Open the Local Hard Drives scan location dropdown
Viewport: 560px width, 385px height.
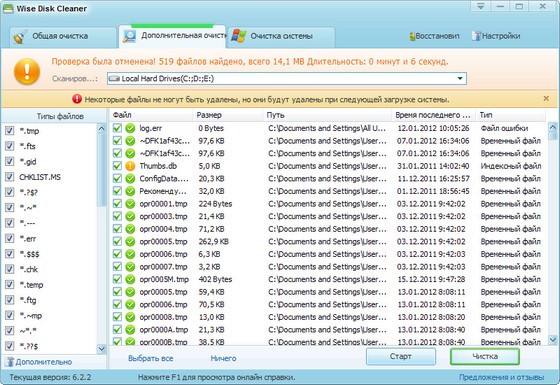pyautogui.click(x=460, y=79)
